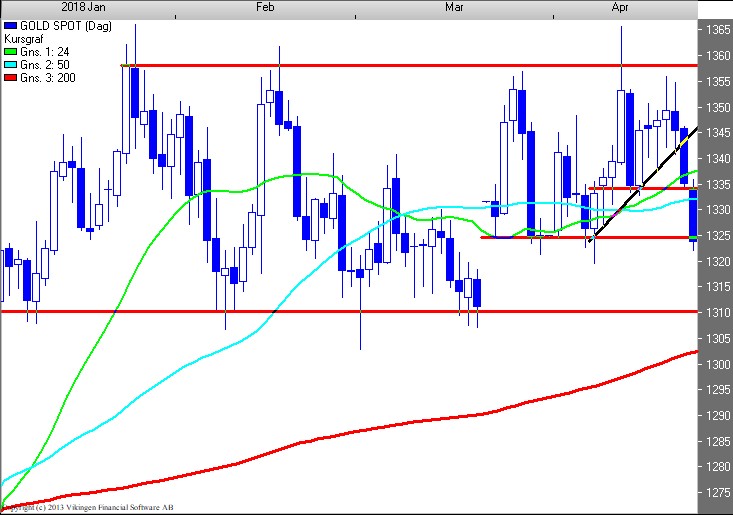Click the 1315 price axis label

718,287
